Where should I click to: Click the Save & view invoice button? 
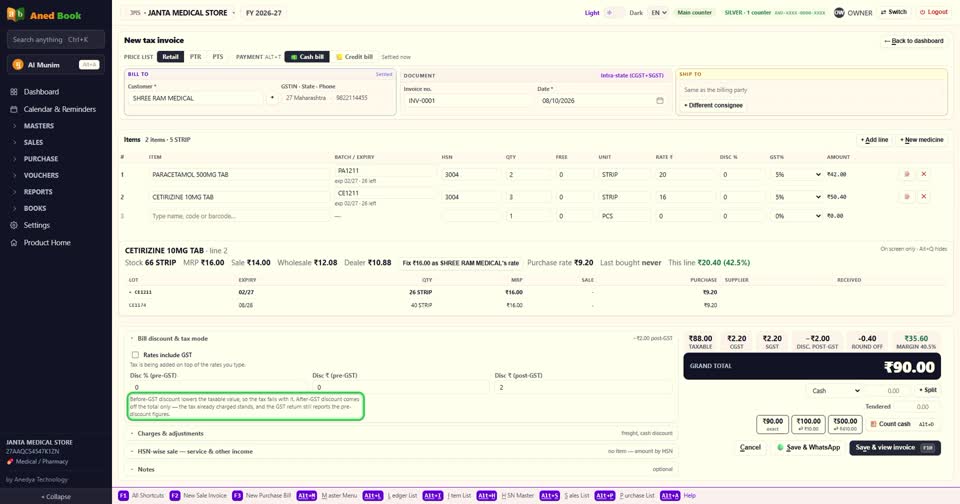tap(894, 448)
